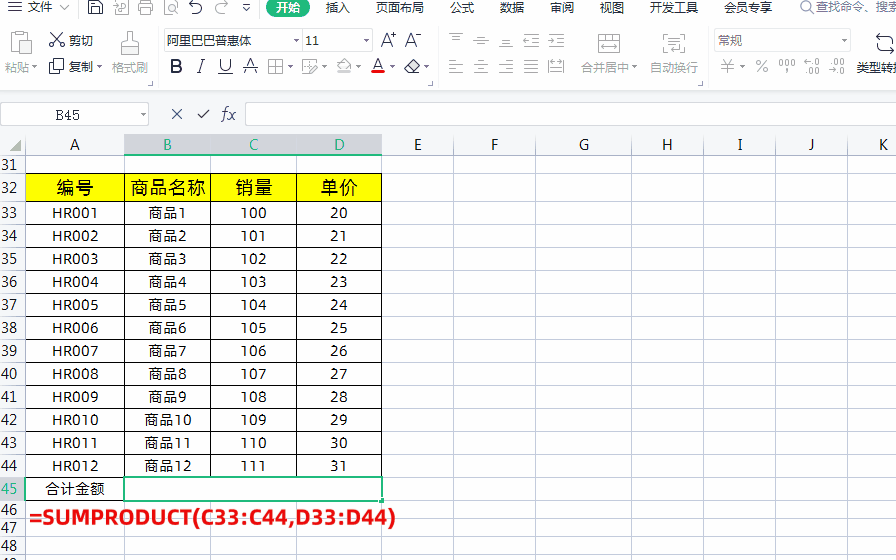Toggle bold formatting
Image resolution: width=896 pixels, height=560 pixels.
point(176,67)
